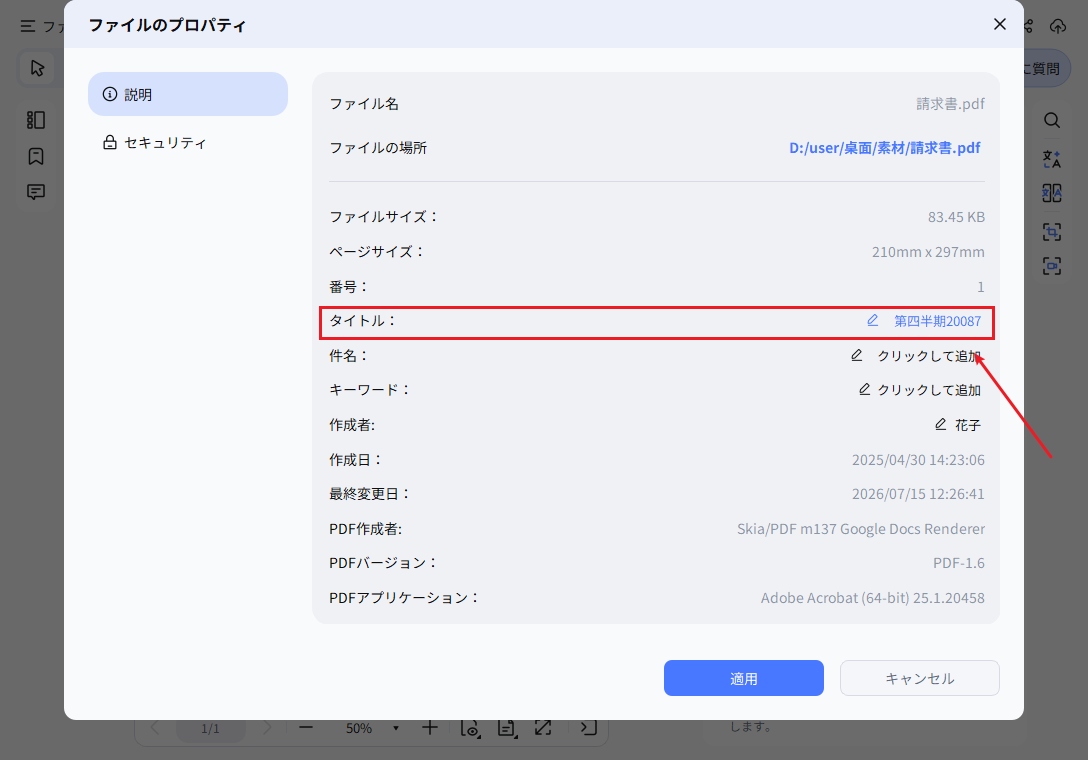1088x760 pixels.
Task: Go to previous page arrow in bottom toolbar
Action: 155,727
